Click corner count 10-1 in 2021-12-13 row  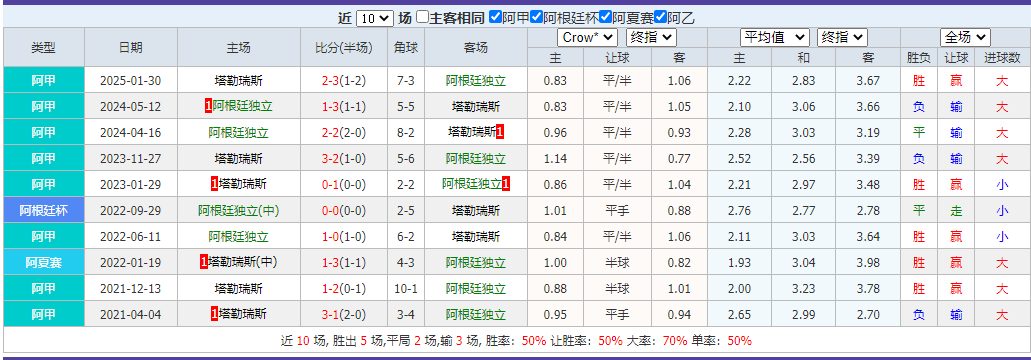[x=406, y=288]
